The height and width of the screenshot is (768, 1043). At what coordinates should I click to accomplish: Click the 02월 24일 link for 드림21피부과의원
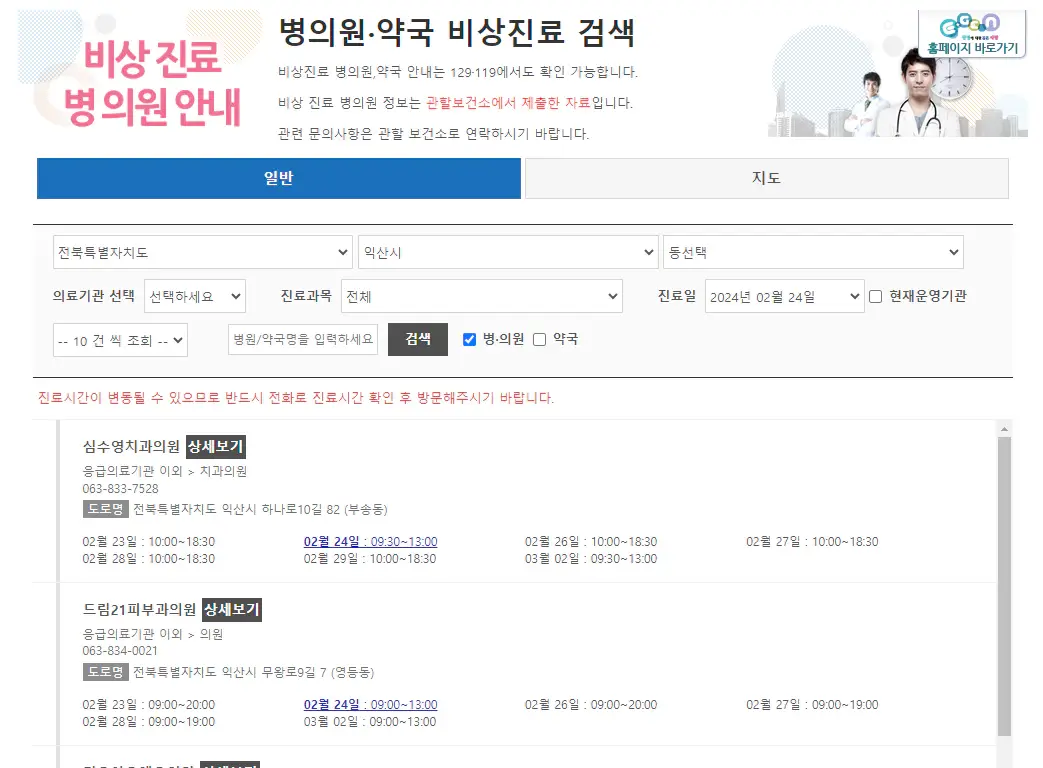pyautogui.click(x=369, y=705)
